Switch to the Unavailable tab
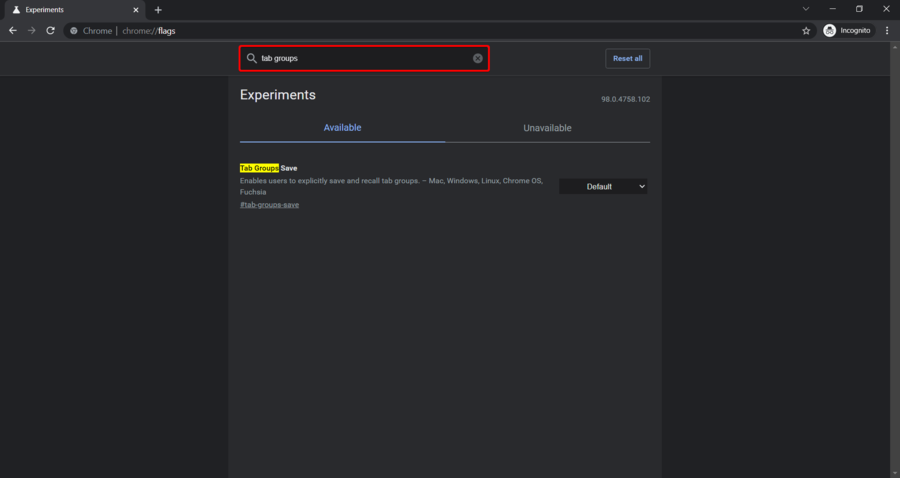 (547, 128)
